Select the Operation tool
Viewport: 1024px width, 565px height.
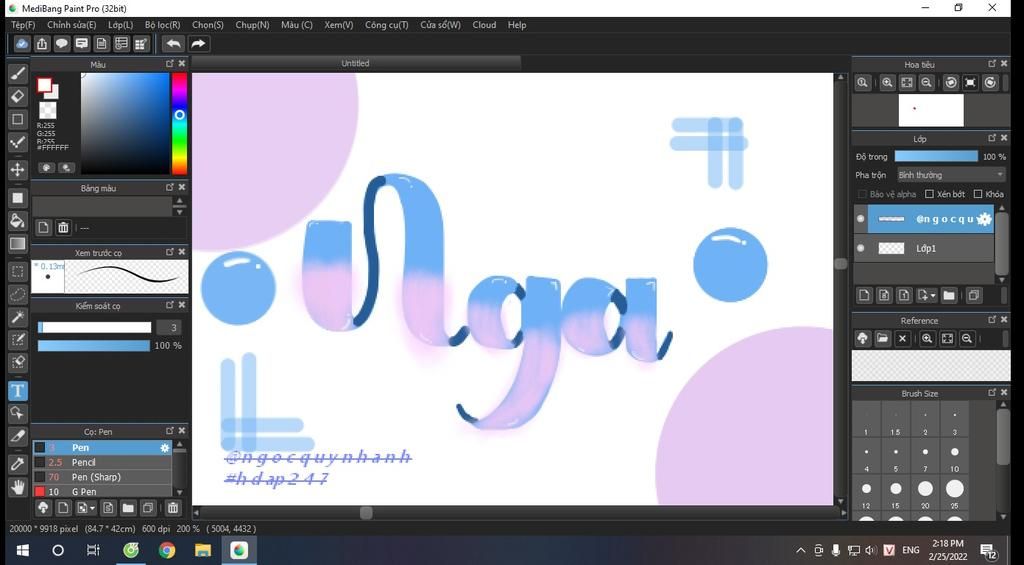click(18, 413)
